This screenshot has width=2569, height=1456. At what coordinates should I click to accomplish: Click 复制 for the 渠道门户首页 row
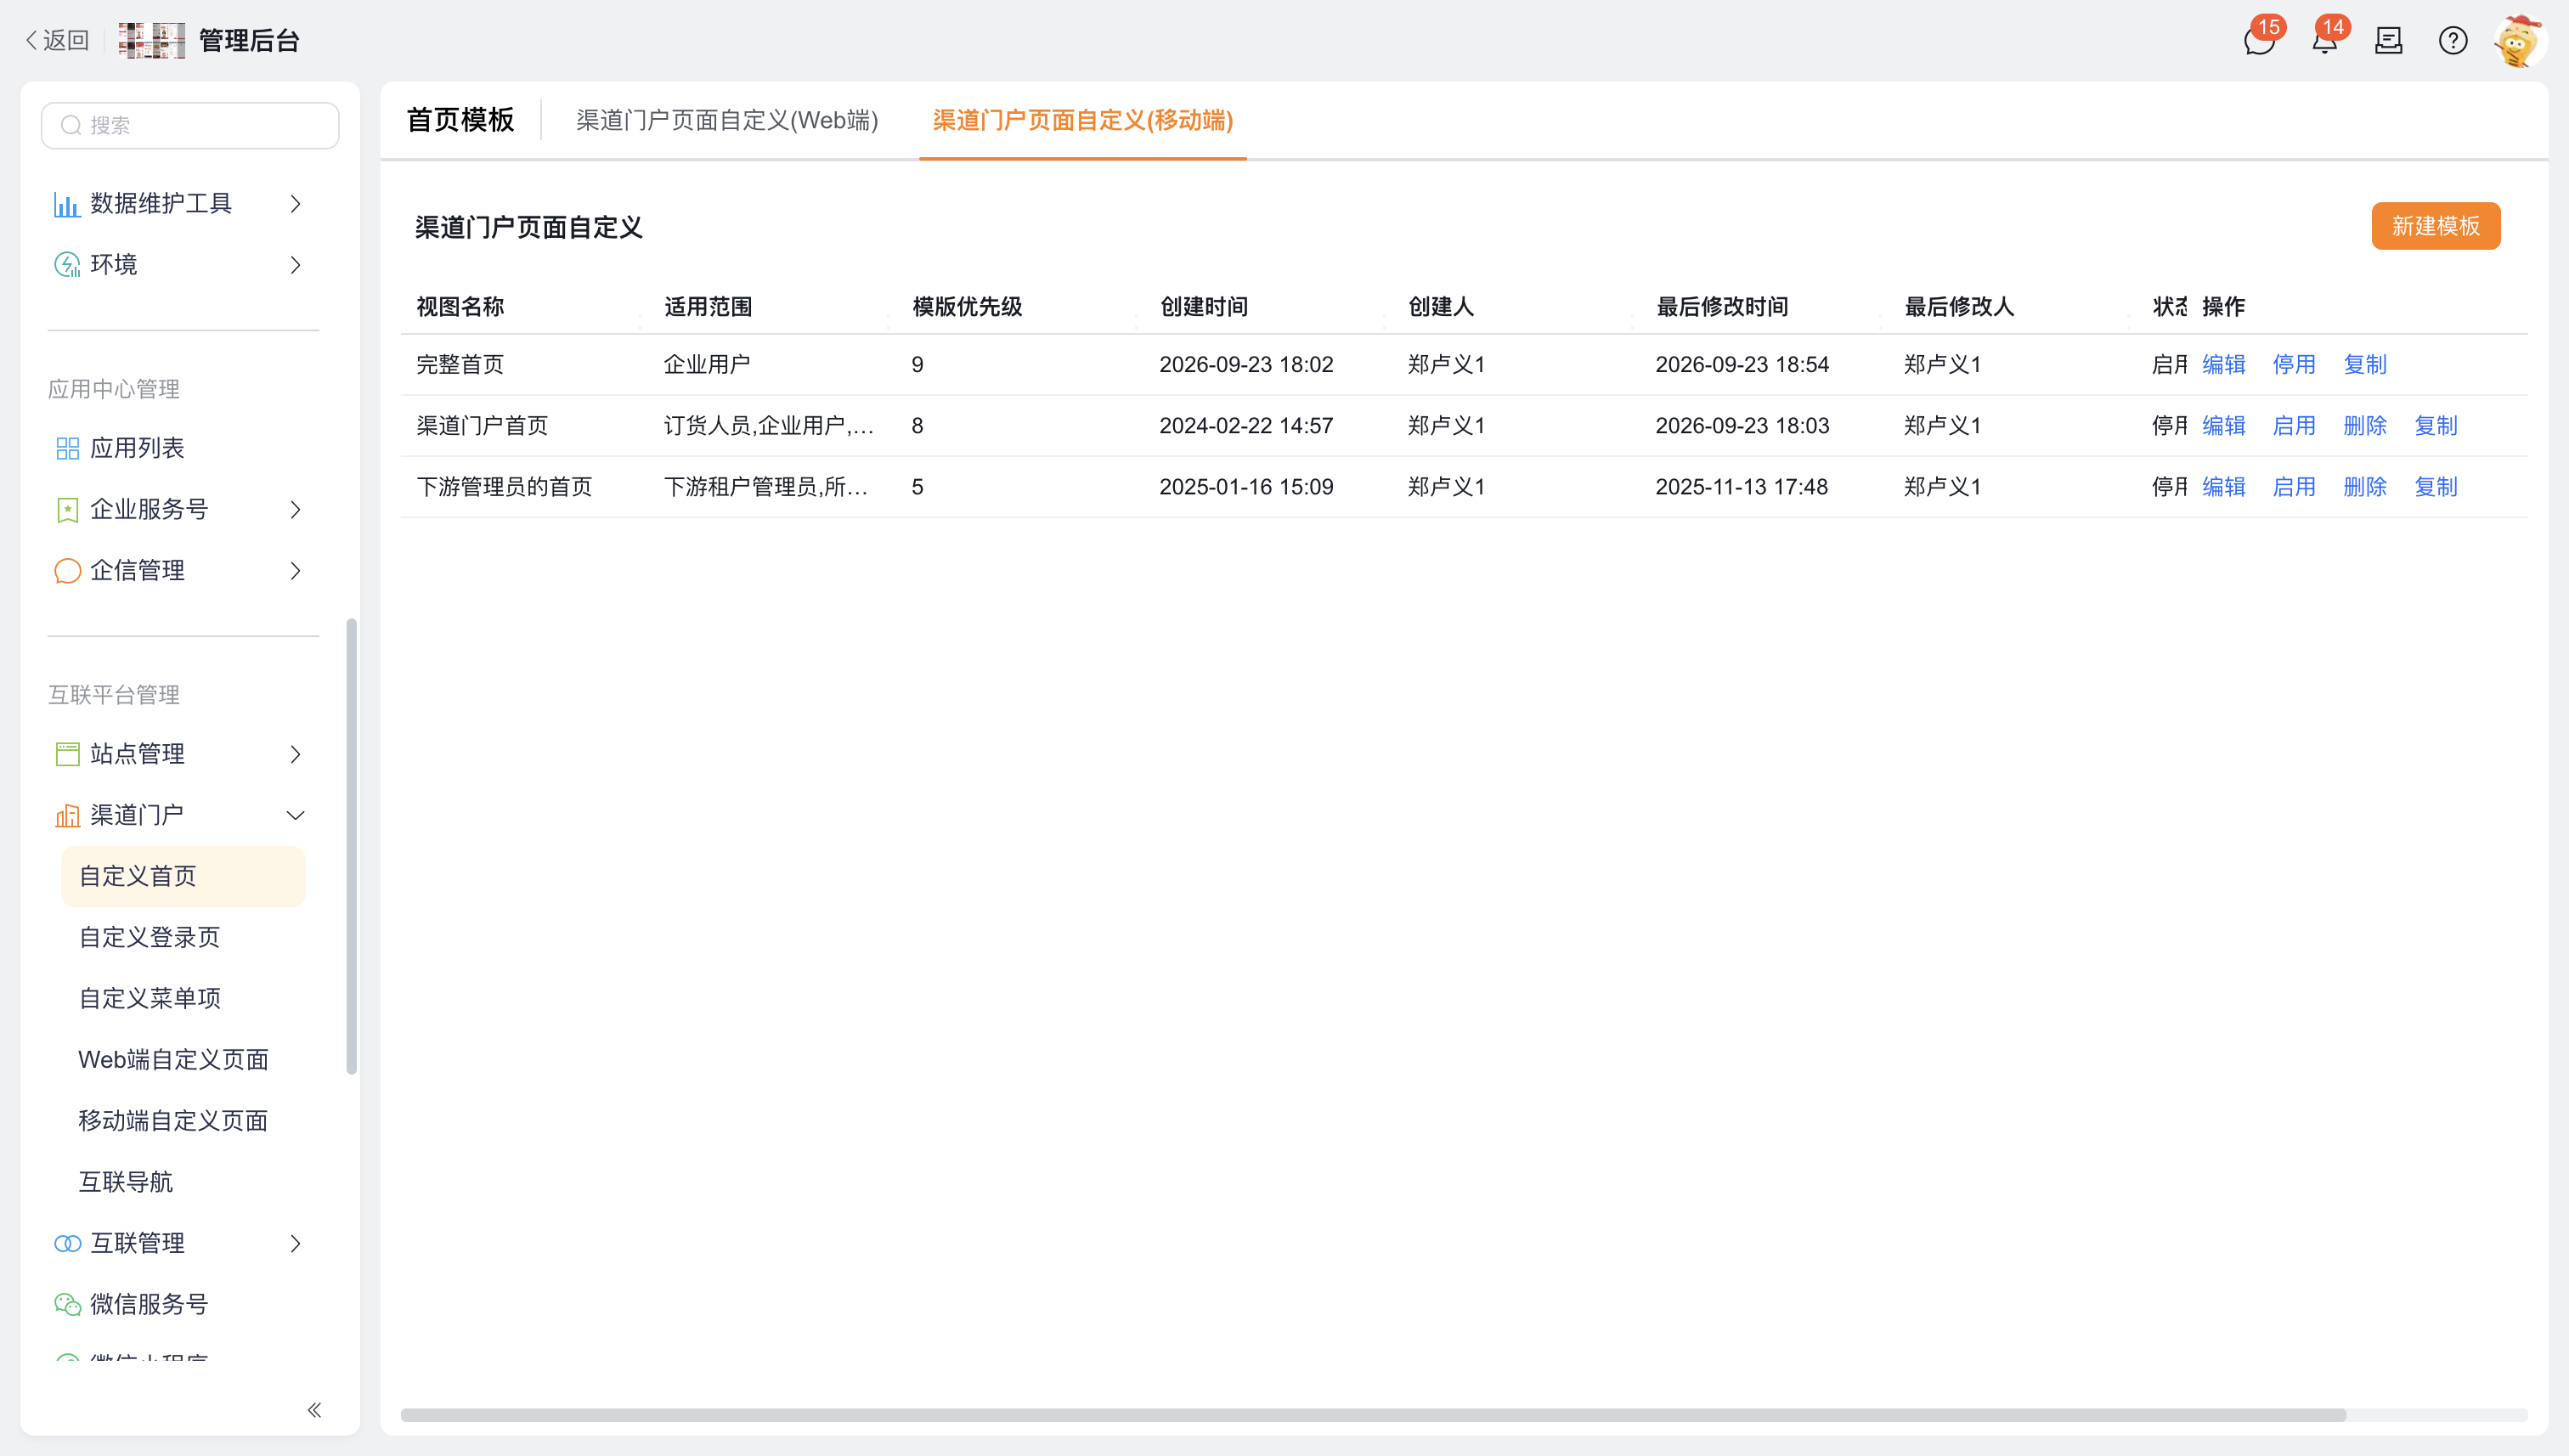pyautogui.click(x=2435, y=426)
